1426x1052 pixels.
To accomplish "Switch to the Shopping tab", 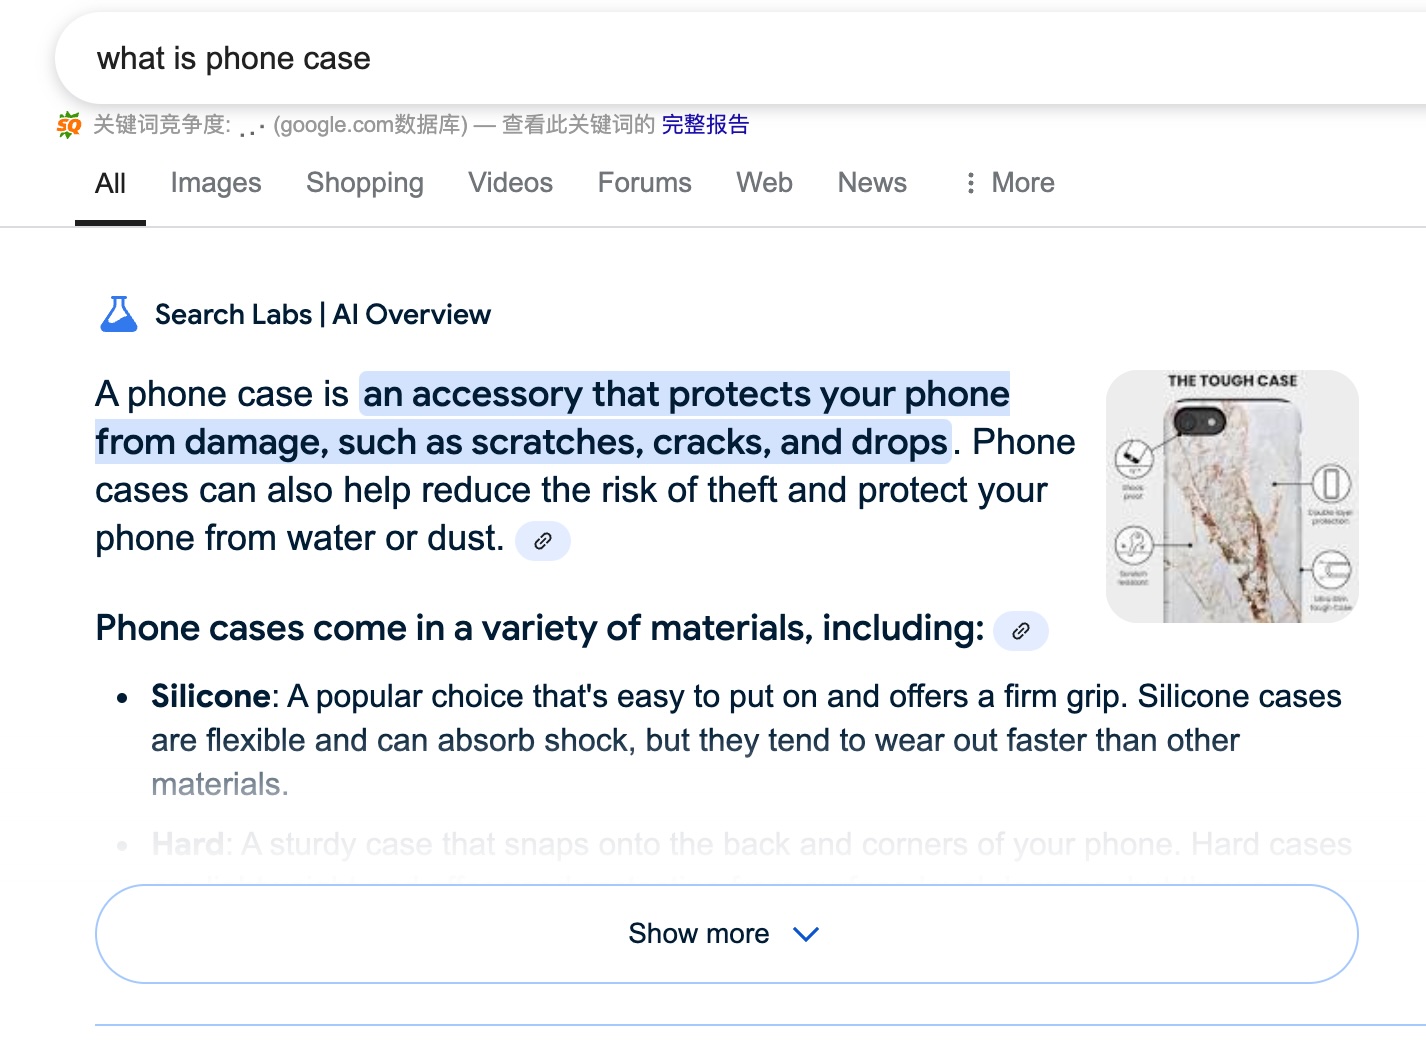I will point(365,183).
